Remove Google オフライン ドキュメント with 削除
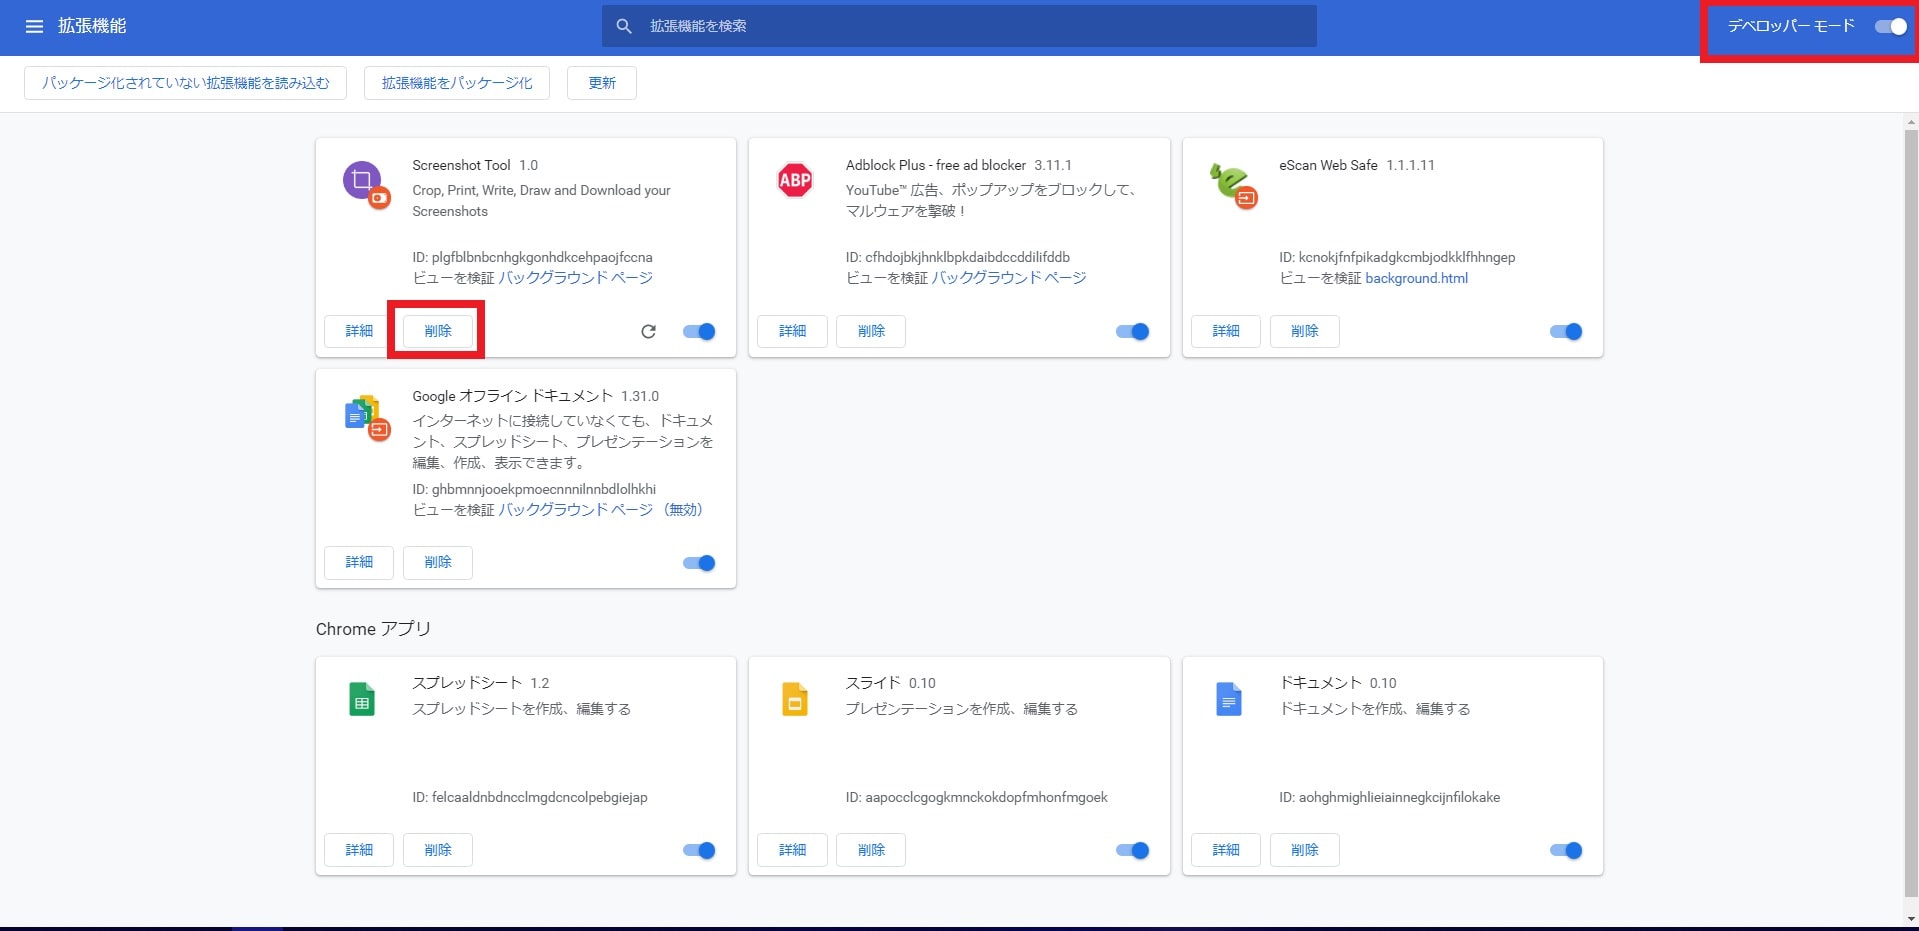Viewport: 1919px width, 931px height. [438, 562]
